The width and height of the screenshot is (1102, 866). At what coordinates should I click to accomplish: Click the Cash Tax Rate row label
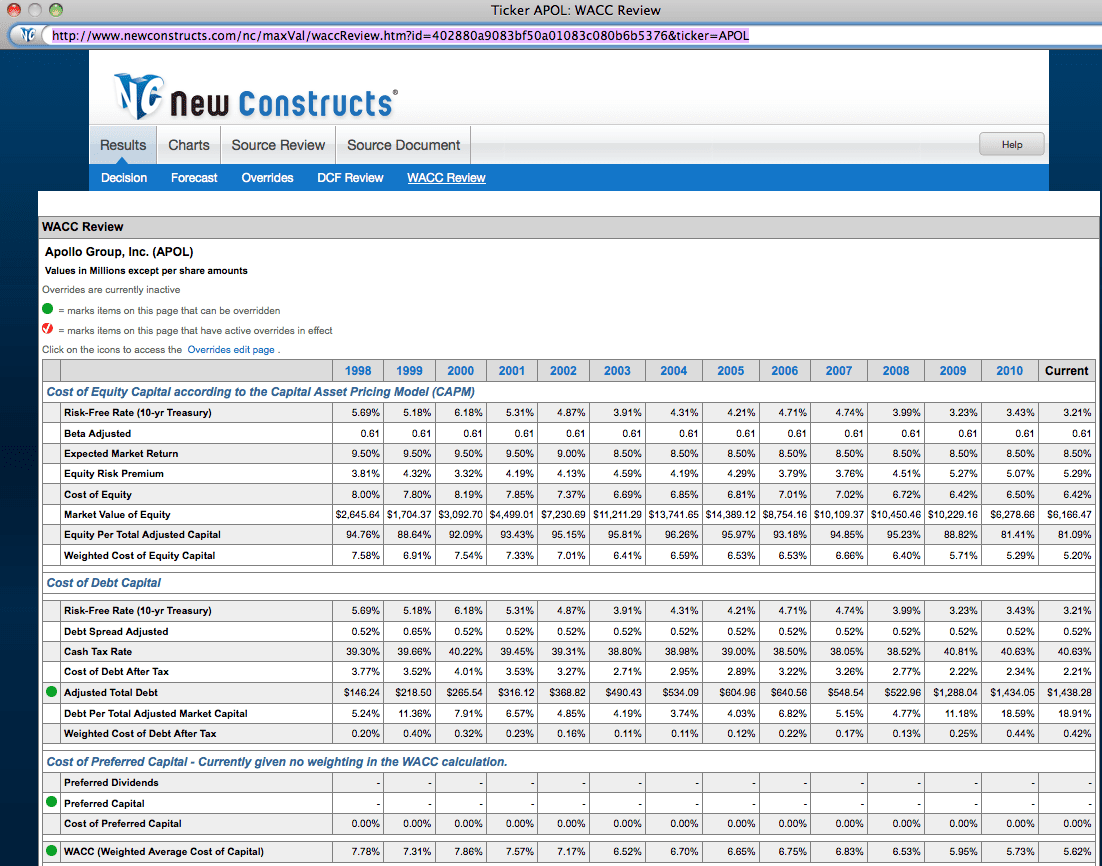click(x=98, y=652)
